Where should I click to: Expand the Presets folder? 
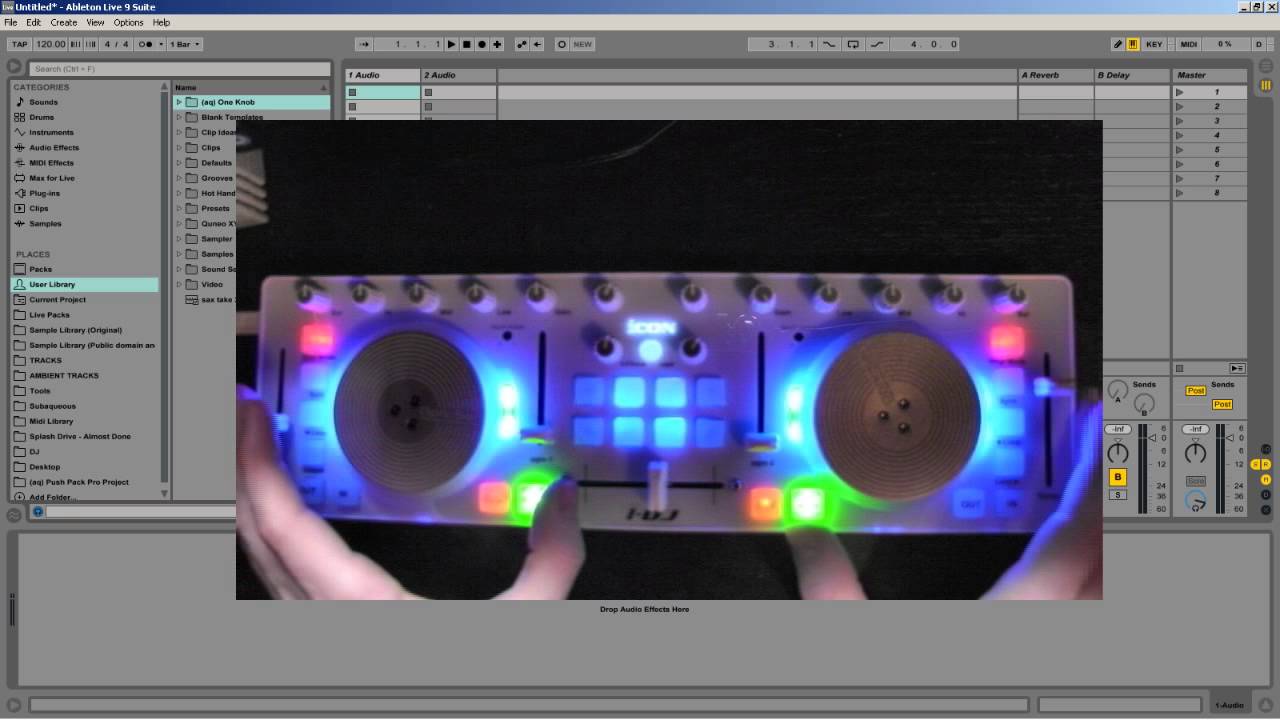point(179,209)
